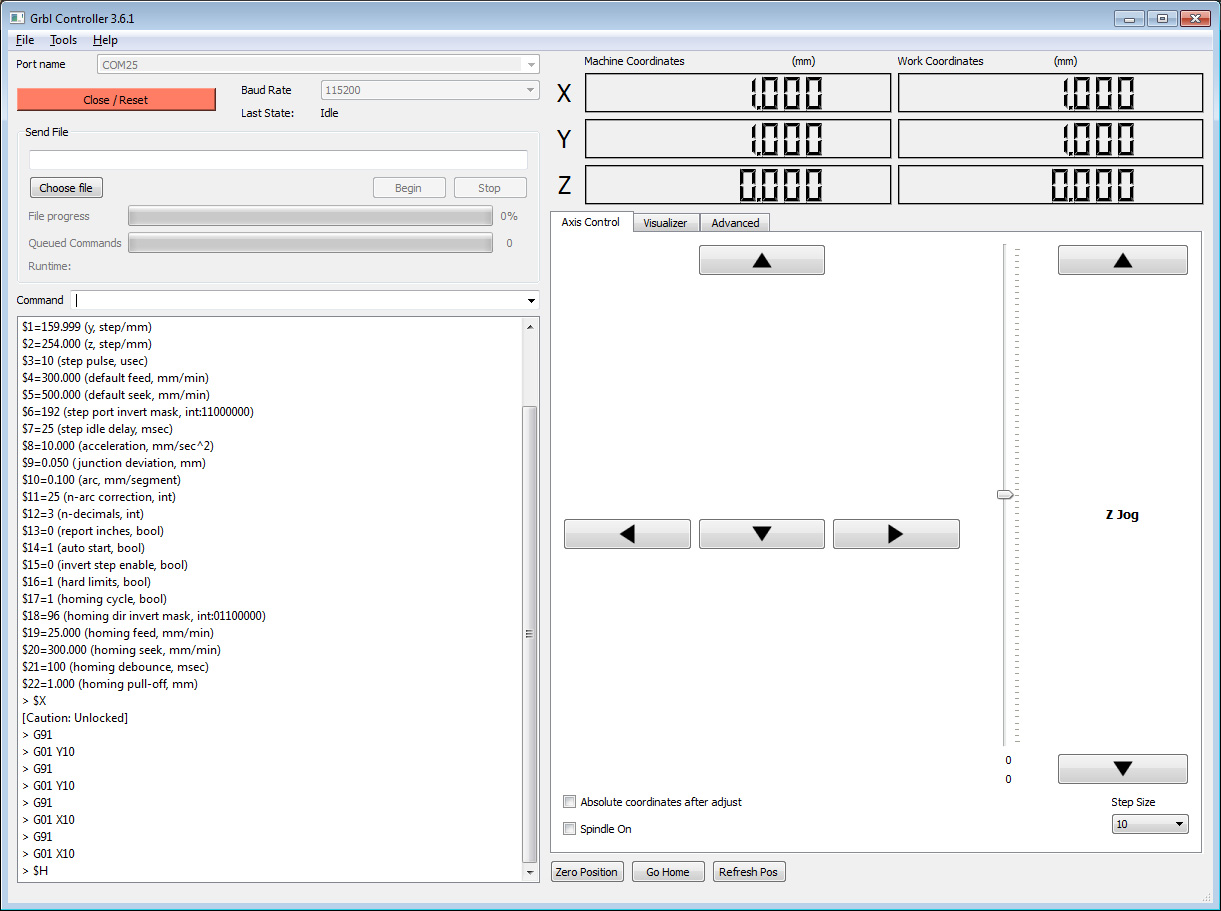Switch to the Visualizer tab
This screenshot has width=1221, height=911.
[x=665, y=223]
